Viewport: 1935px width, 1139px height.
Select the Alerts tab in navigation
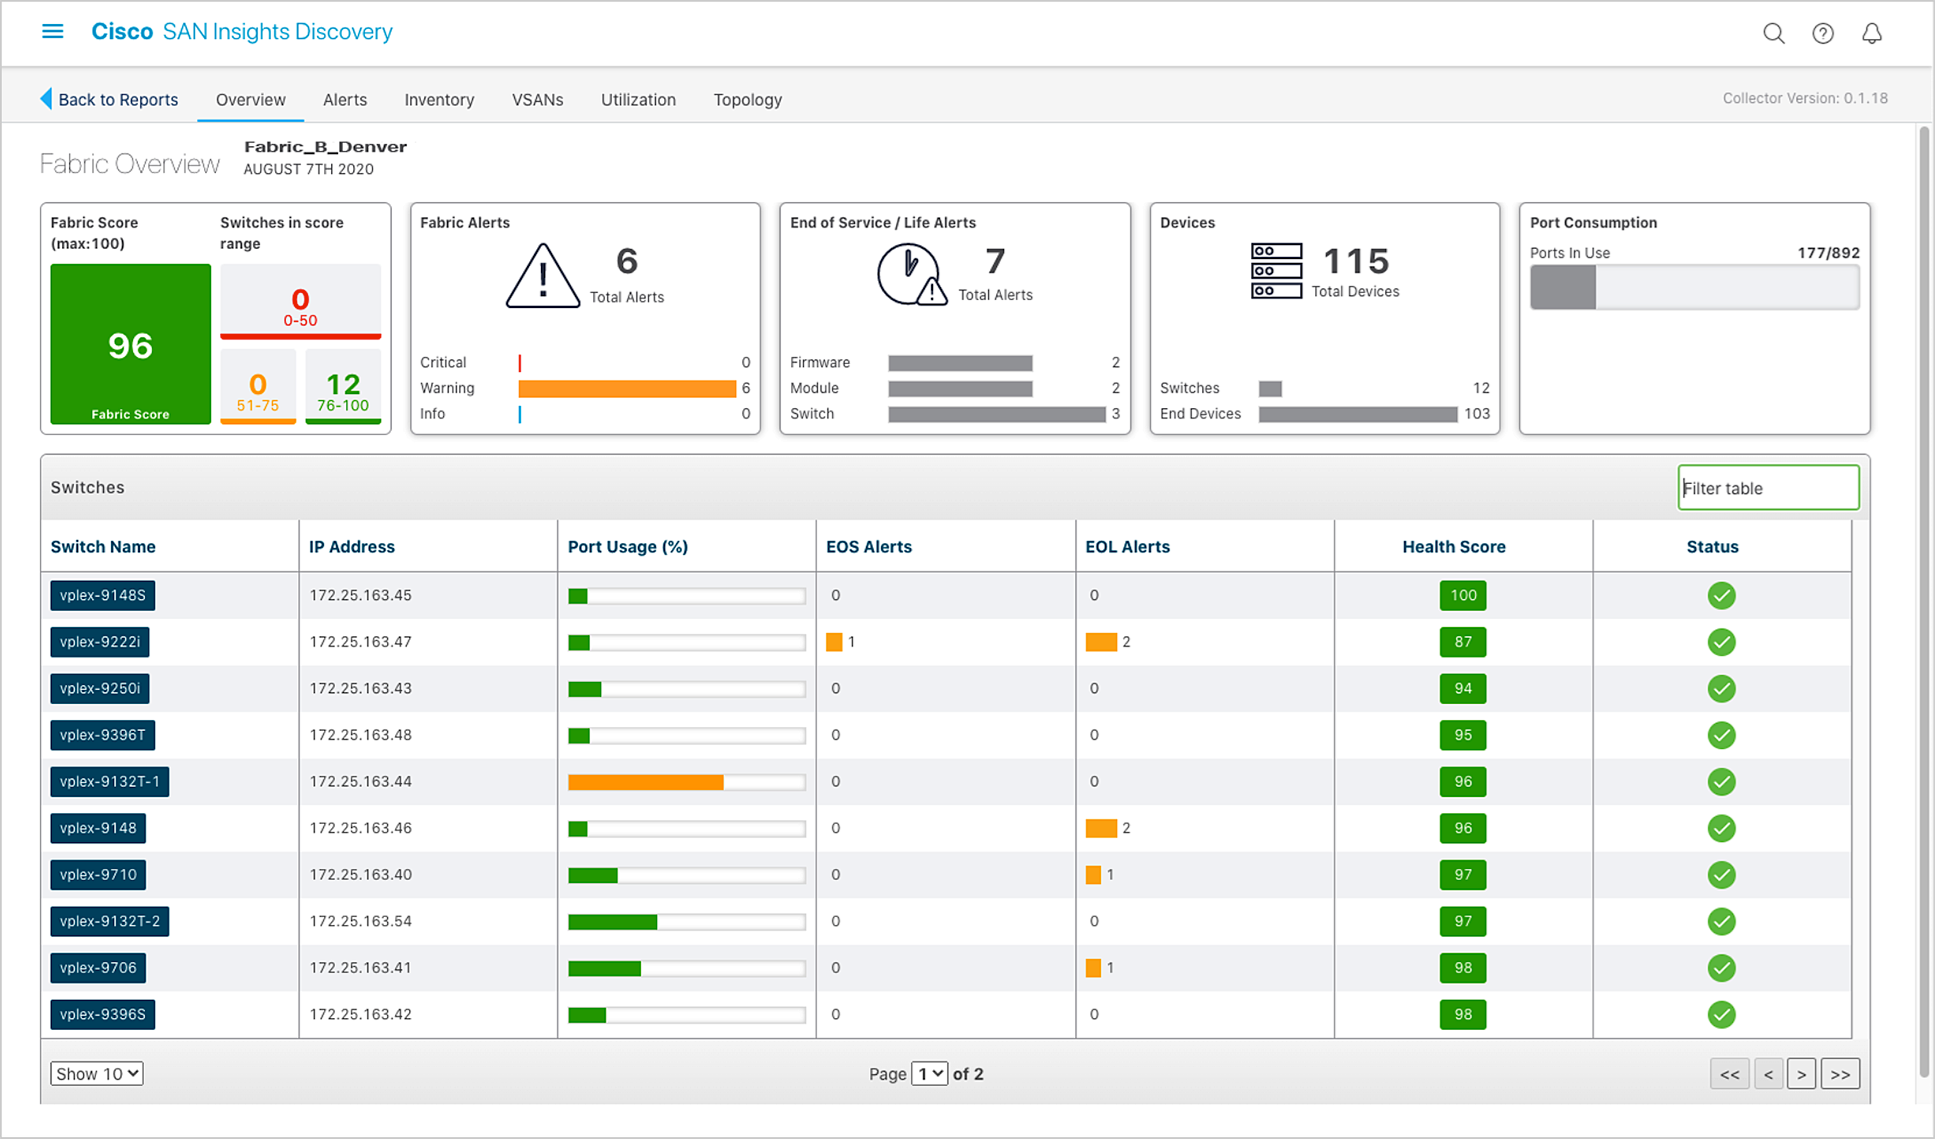coord(344,99)
